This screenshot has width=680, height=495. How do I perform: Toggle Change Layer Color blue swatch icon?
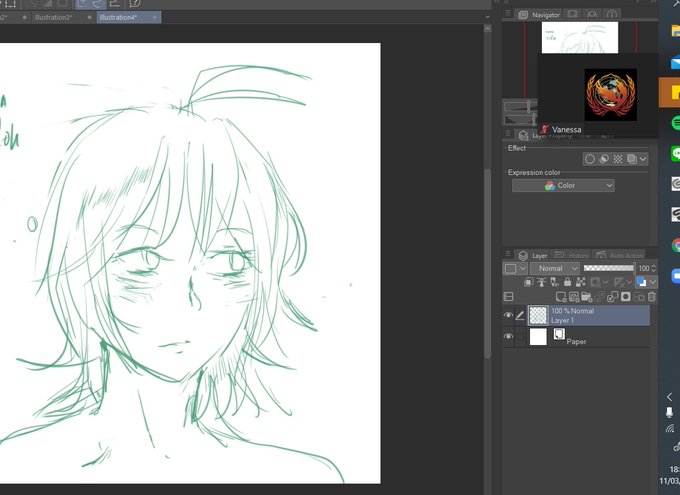coord(641,282)
